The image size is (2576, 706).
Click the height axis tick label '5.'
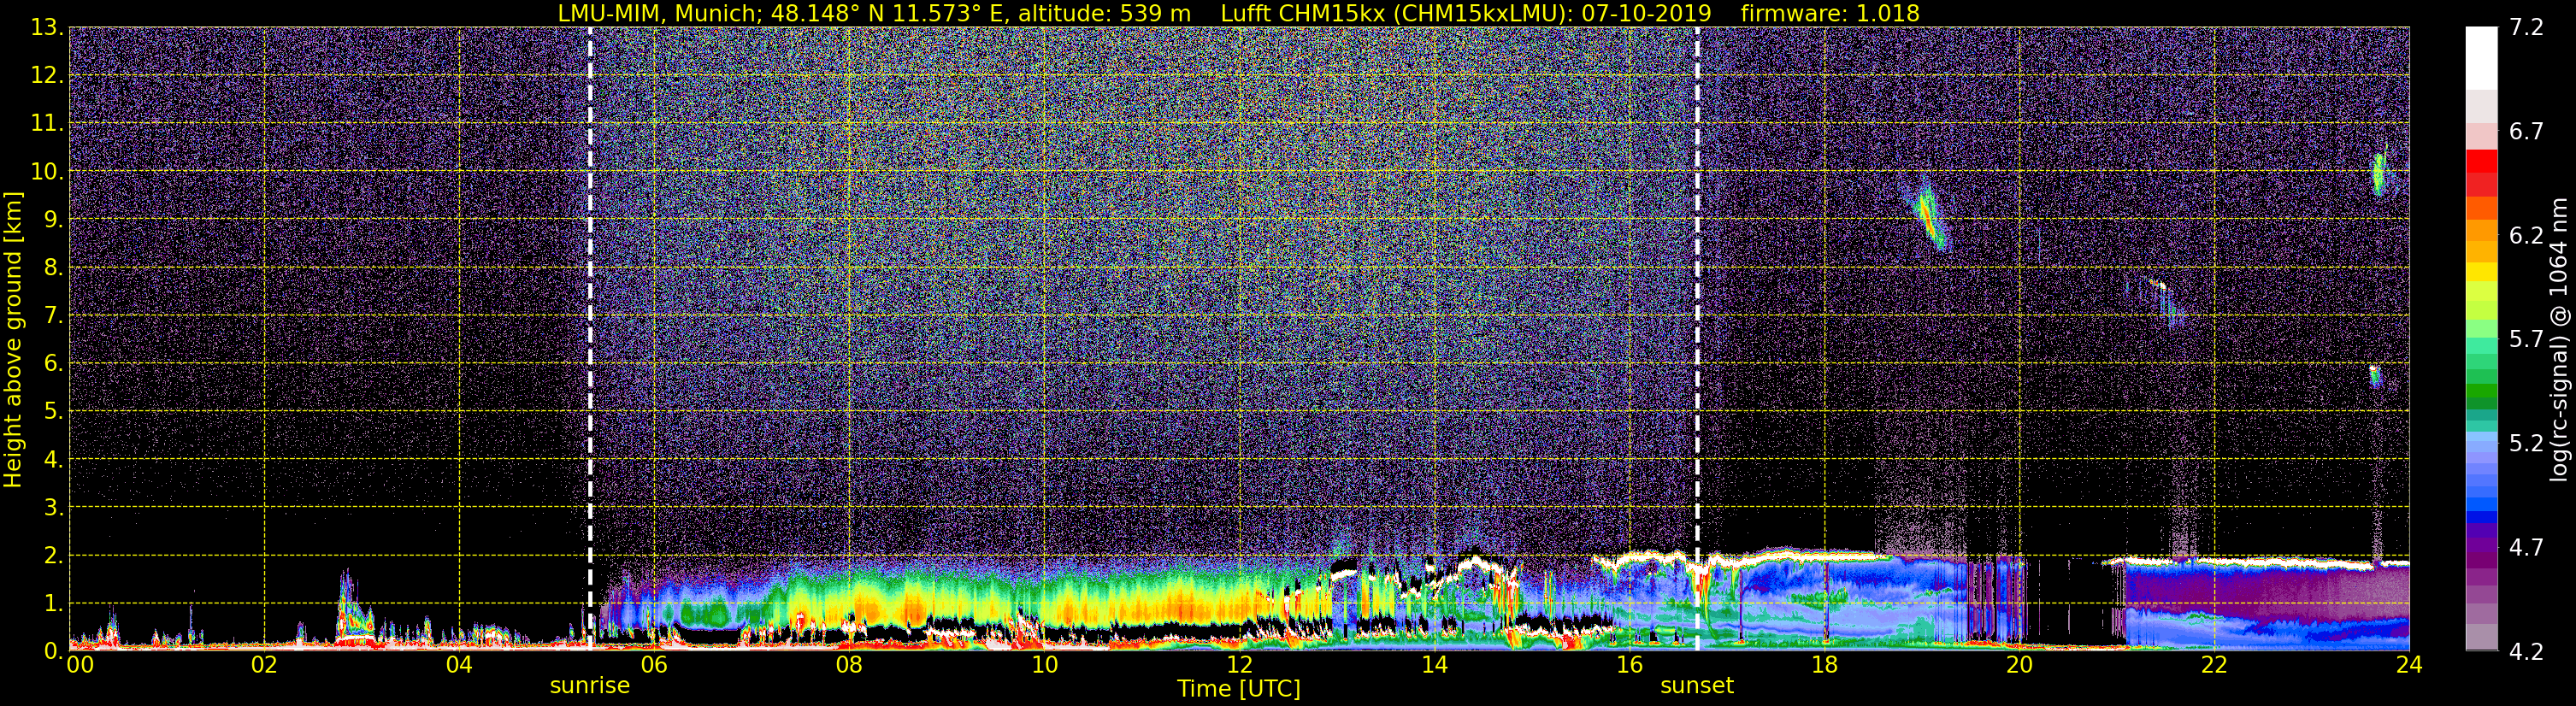(x=53, y=412)
